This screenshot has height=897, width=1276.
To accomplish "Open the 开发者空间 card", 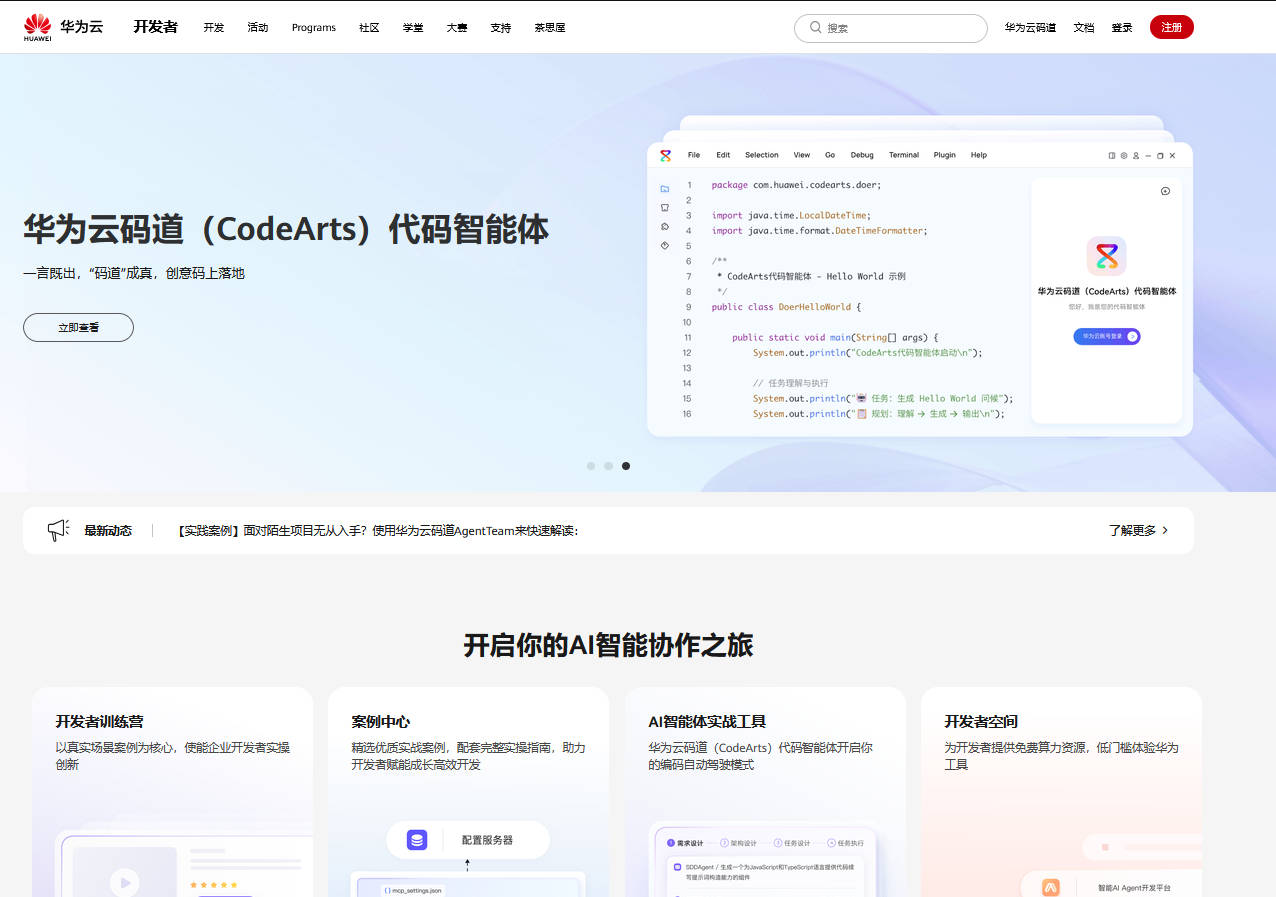I will coord(1061,791).
